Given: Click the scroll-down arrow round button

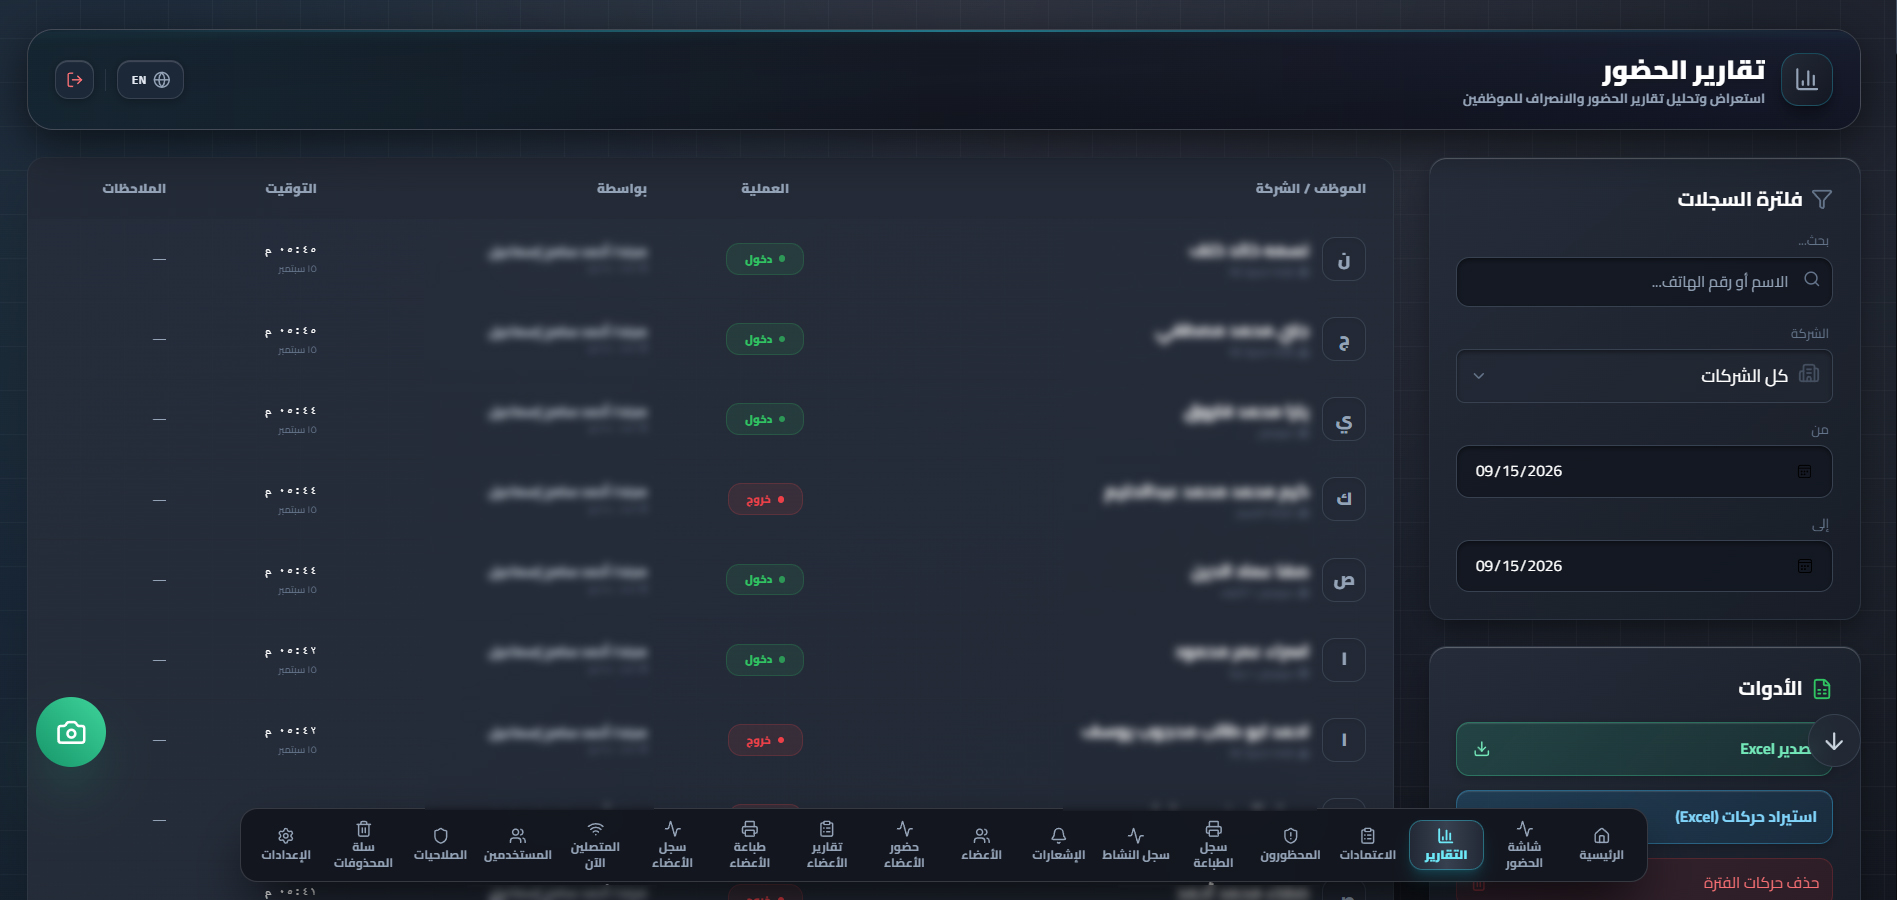Looking at the screenshot, I should tap(1834, 741).
